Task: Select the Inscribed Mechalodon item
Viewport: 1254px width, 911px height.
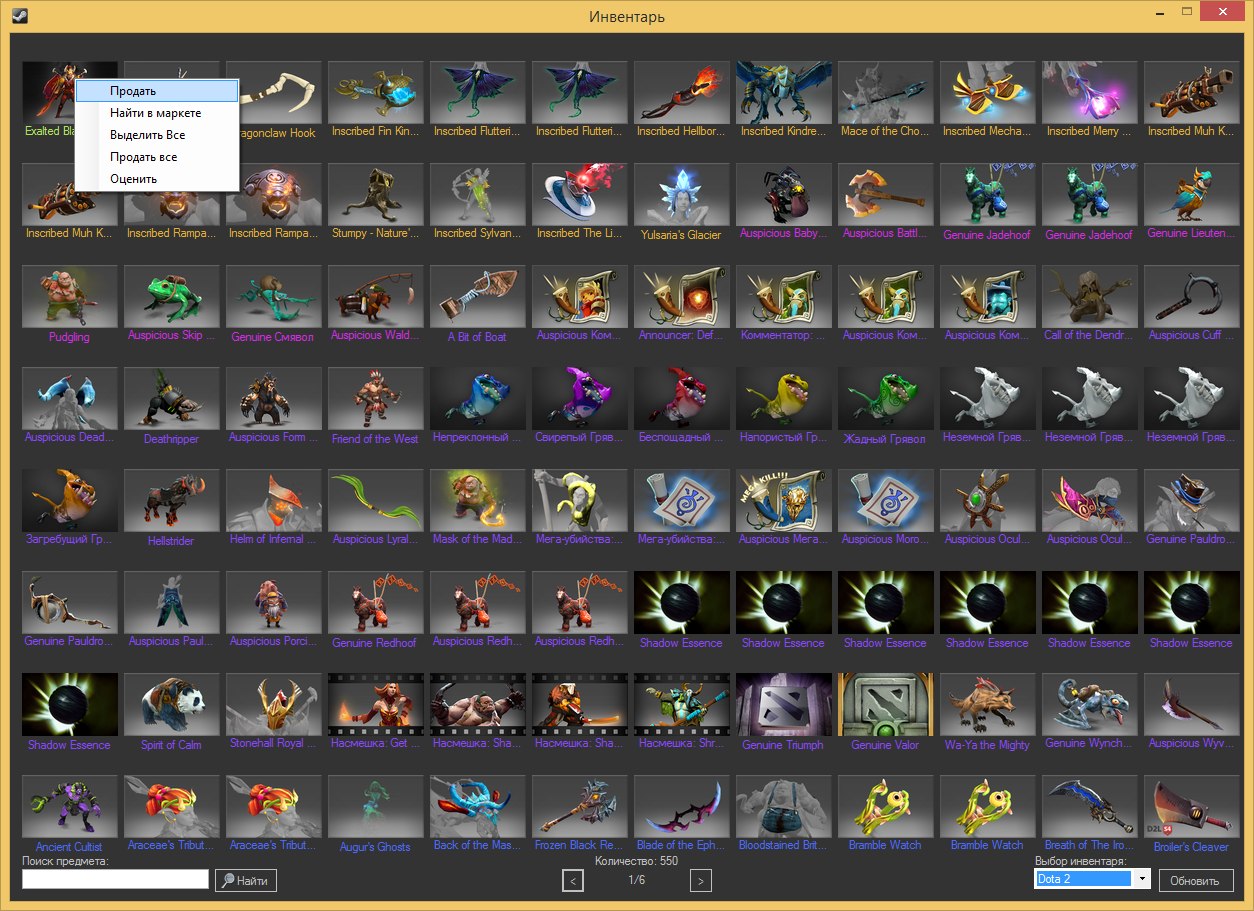Action: point(988,93)
